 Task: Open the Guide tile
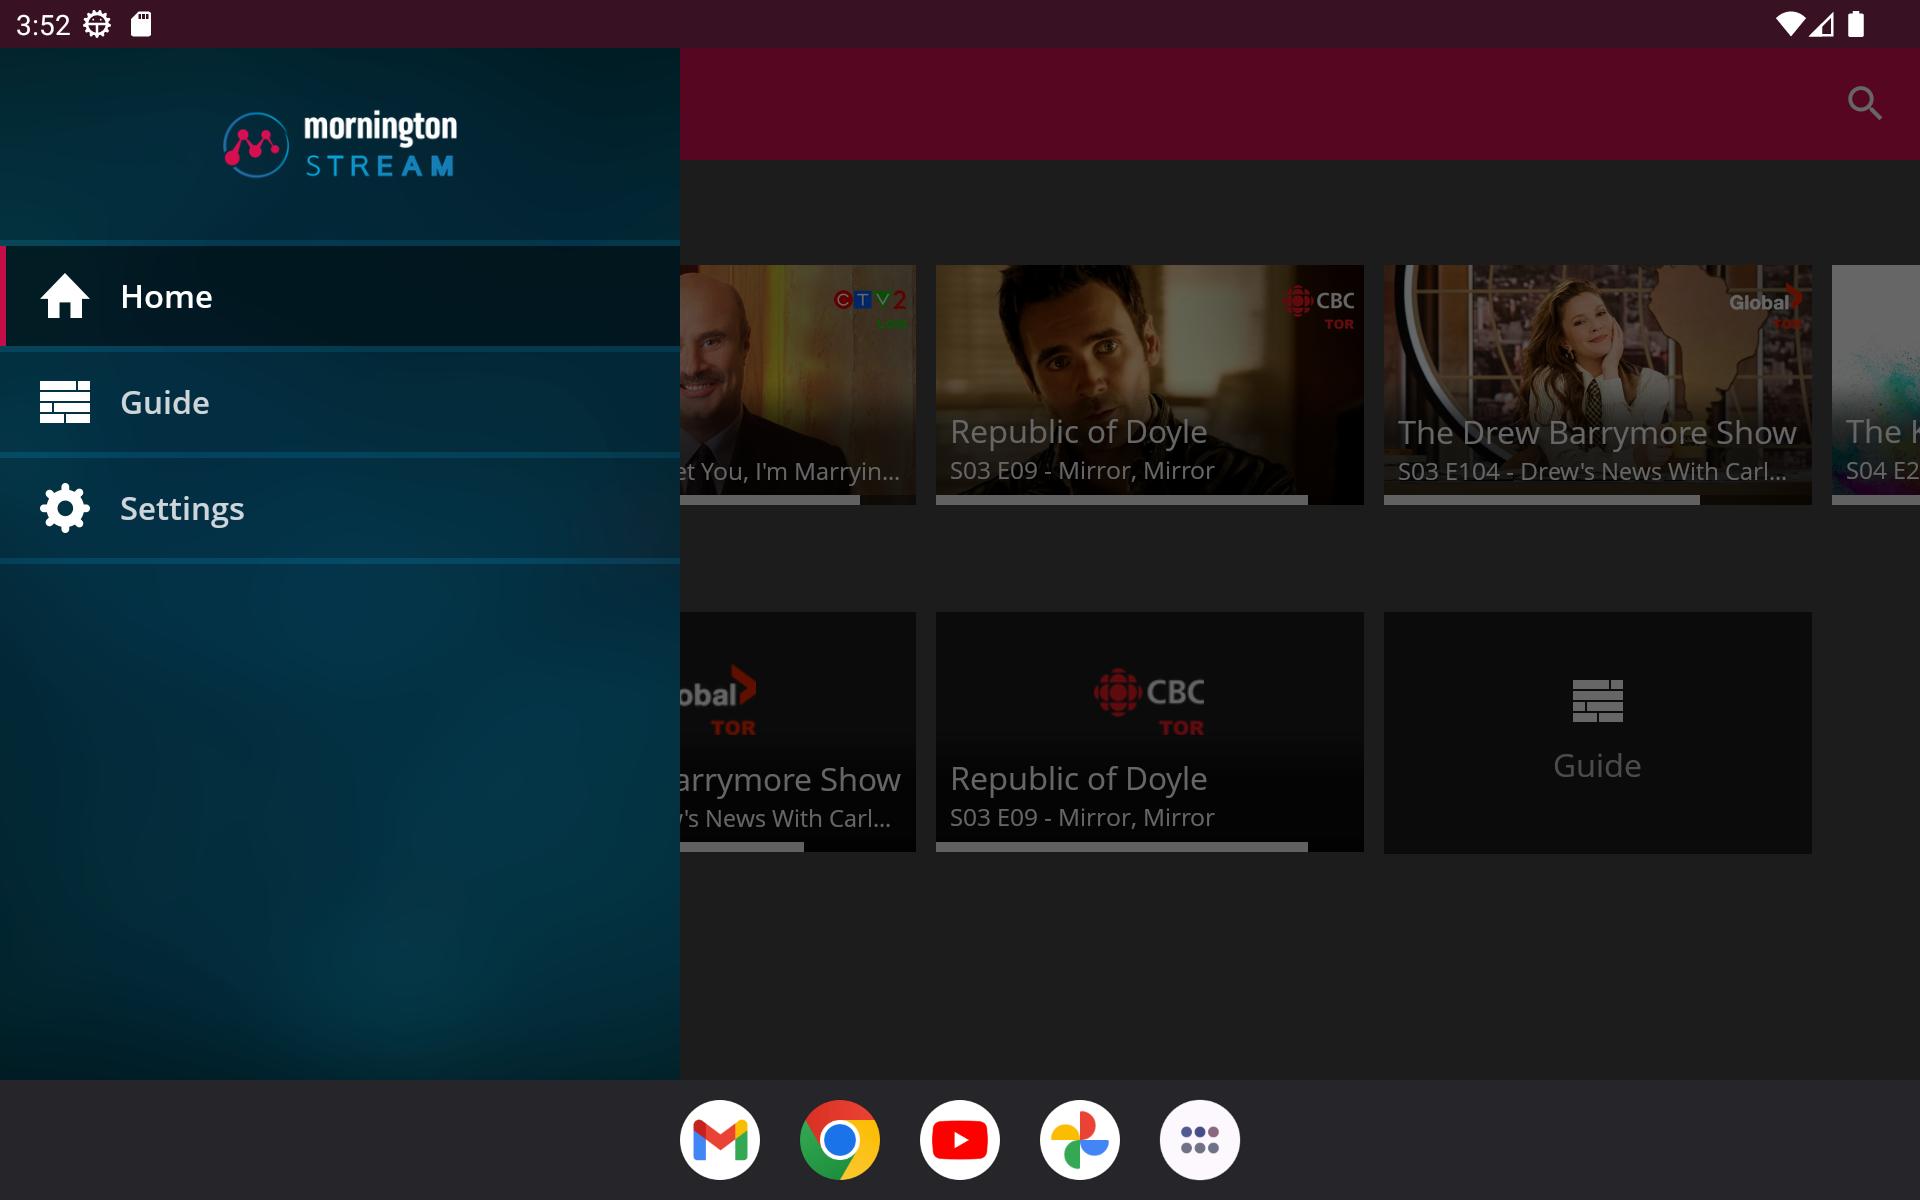(1598, 733)
